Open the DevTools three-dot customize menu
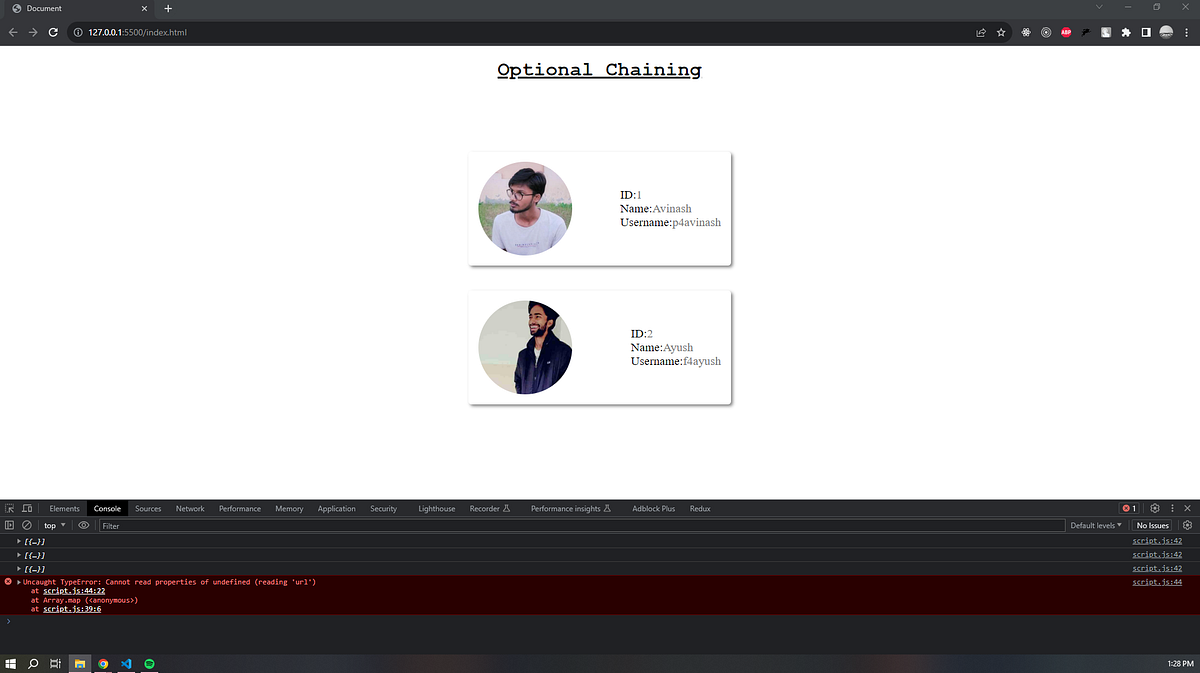This screenshot has height=673, width=1200. pos(1172,508)
